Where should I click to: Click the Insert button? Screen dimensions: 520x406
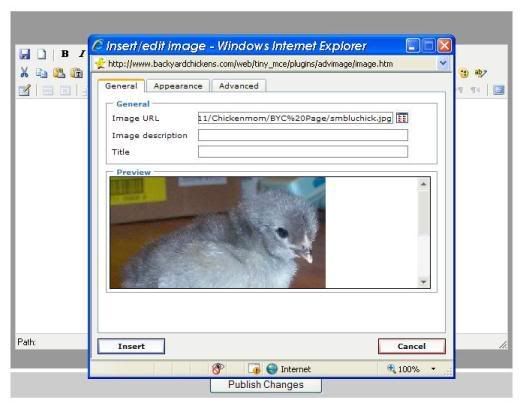[x=131, y=346]
